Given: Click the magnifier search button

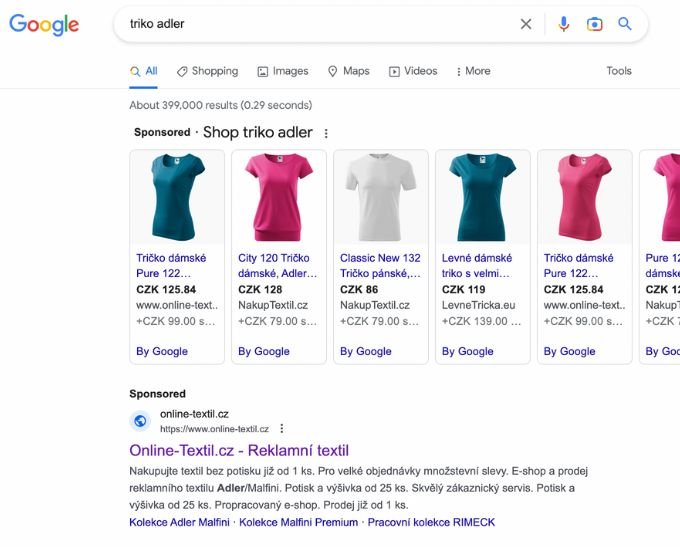Looking at the screenshot, I should pyautogui.click(x=625, y=24).
